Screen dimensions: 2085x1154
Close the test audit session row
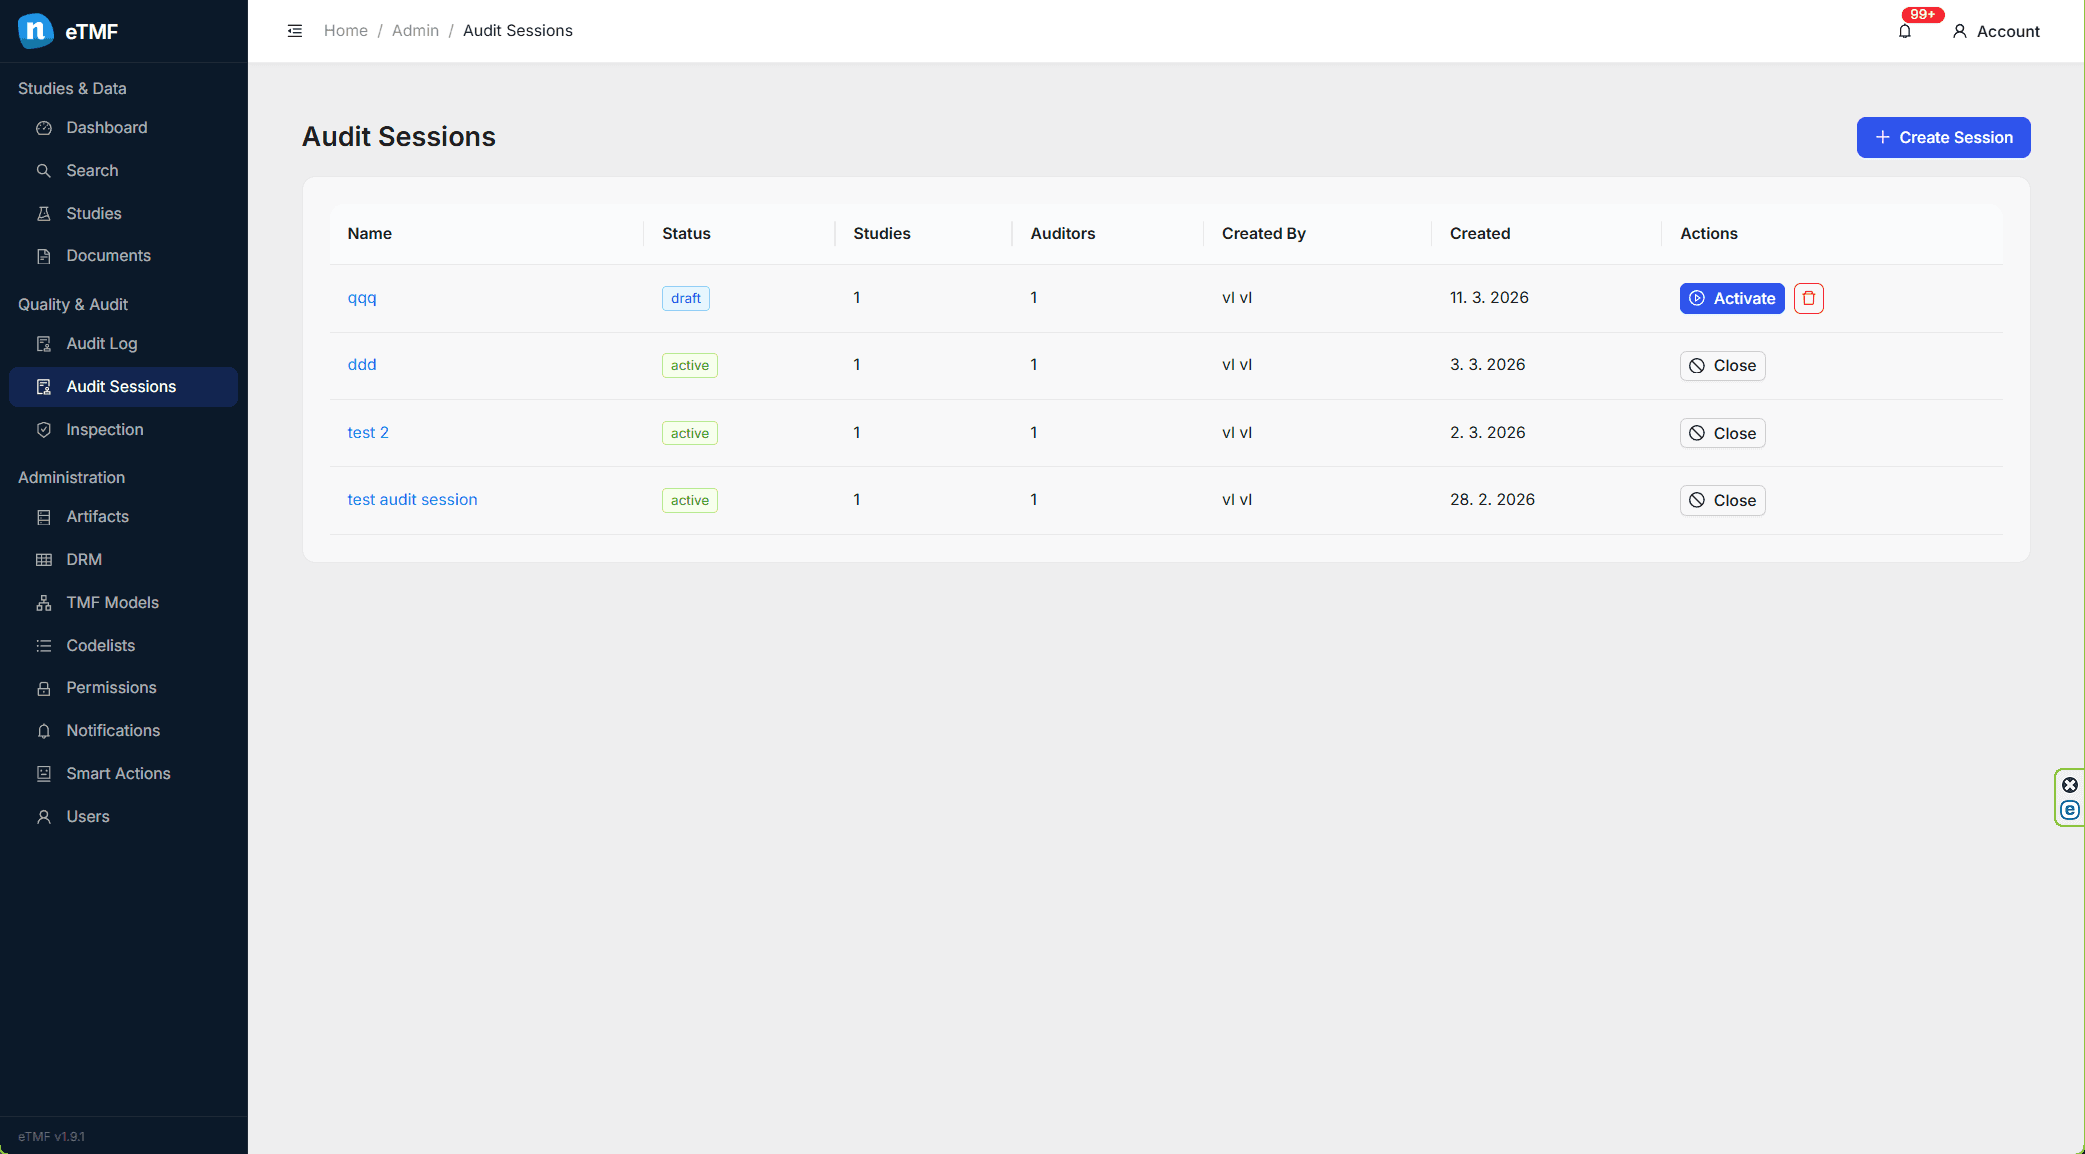click(1722, 501)
